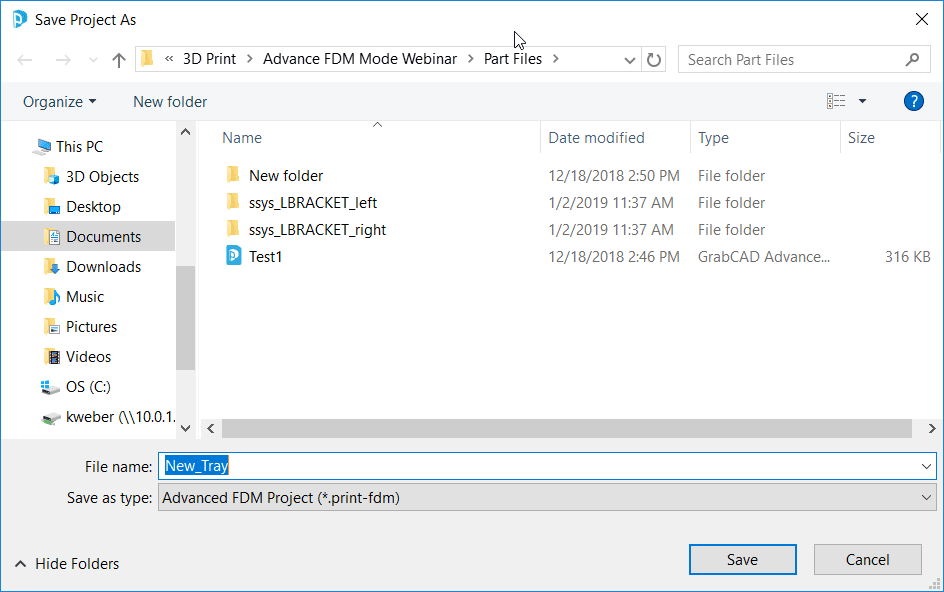This screenshot has height=592, width=944.
Task: Click the Test1 GrabCAD file icon
Action: point(234,256)
